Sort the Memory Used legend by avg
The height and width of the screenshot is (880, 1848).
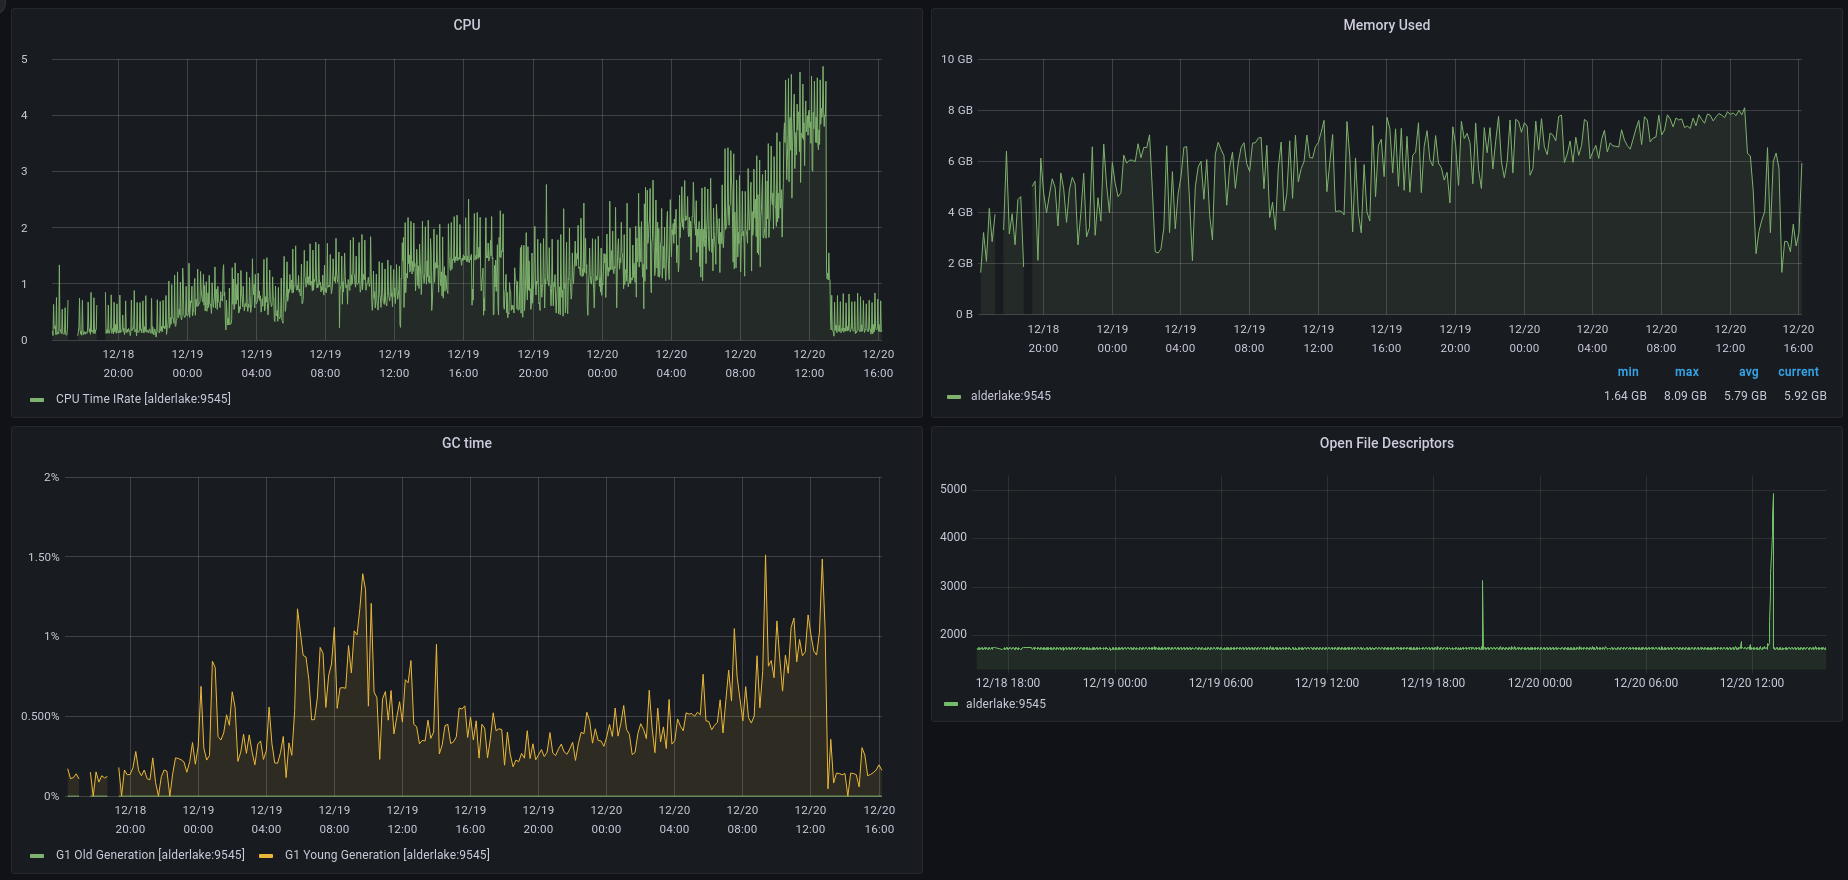click(x=1748, y=372)
